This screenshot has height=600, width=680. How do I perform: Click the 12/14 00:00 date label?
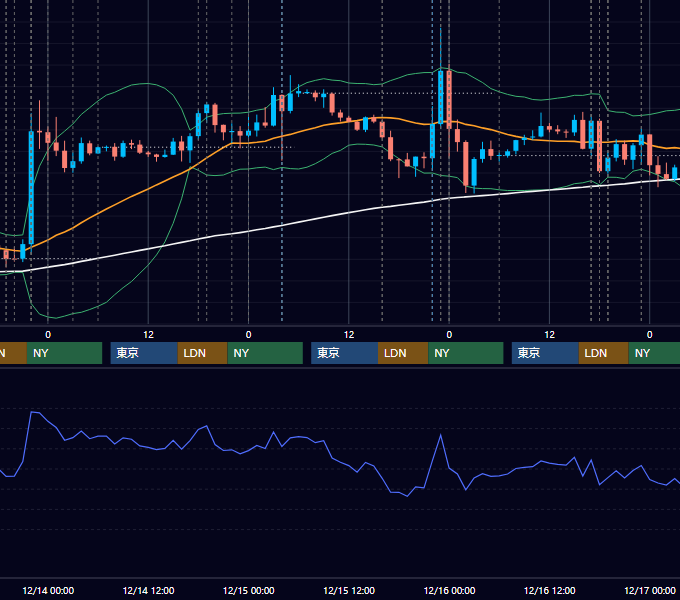(48, 590)
